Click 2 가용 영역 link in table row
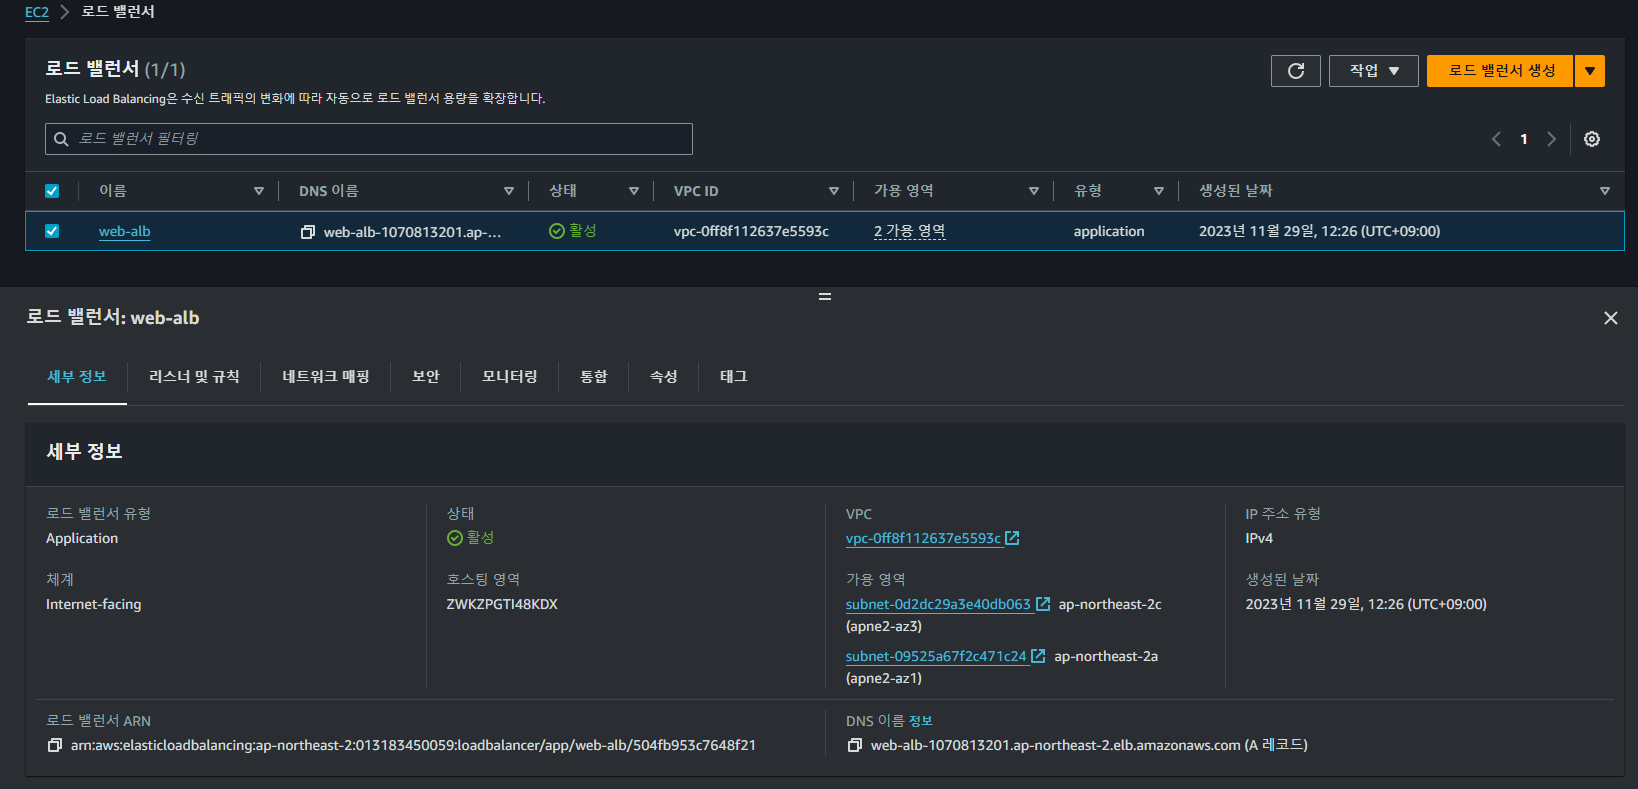Screen dimensions: 1638x789 click(x=910, y=231)
